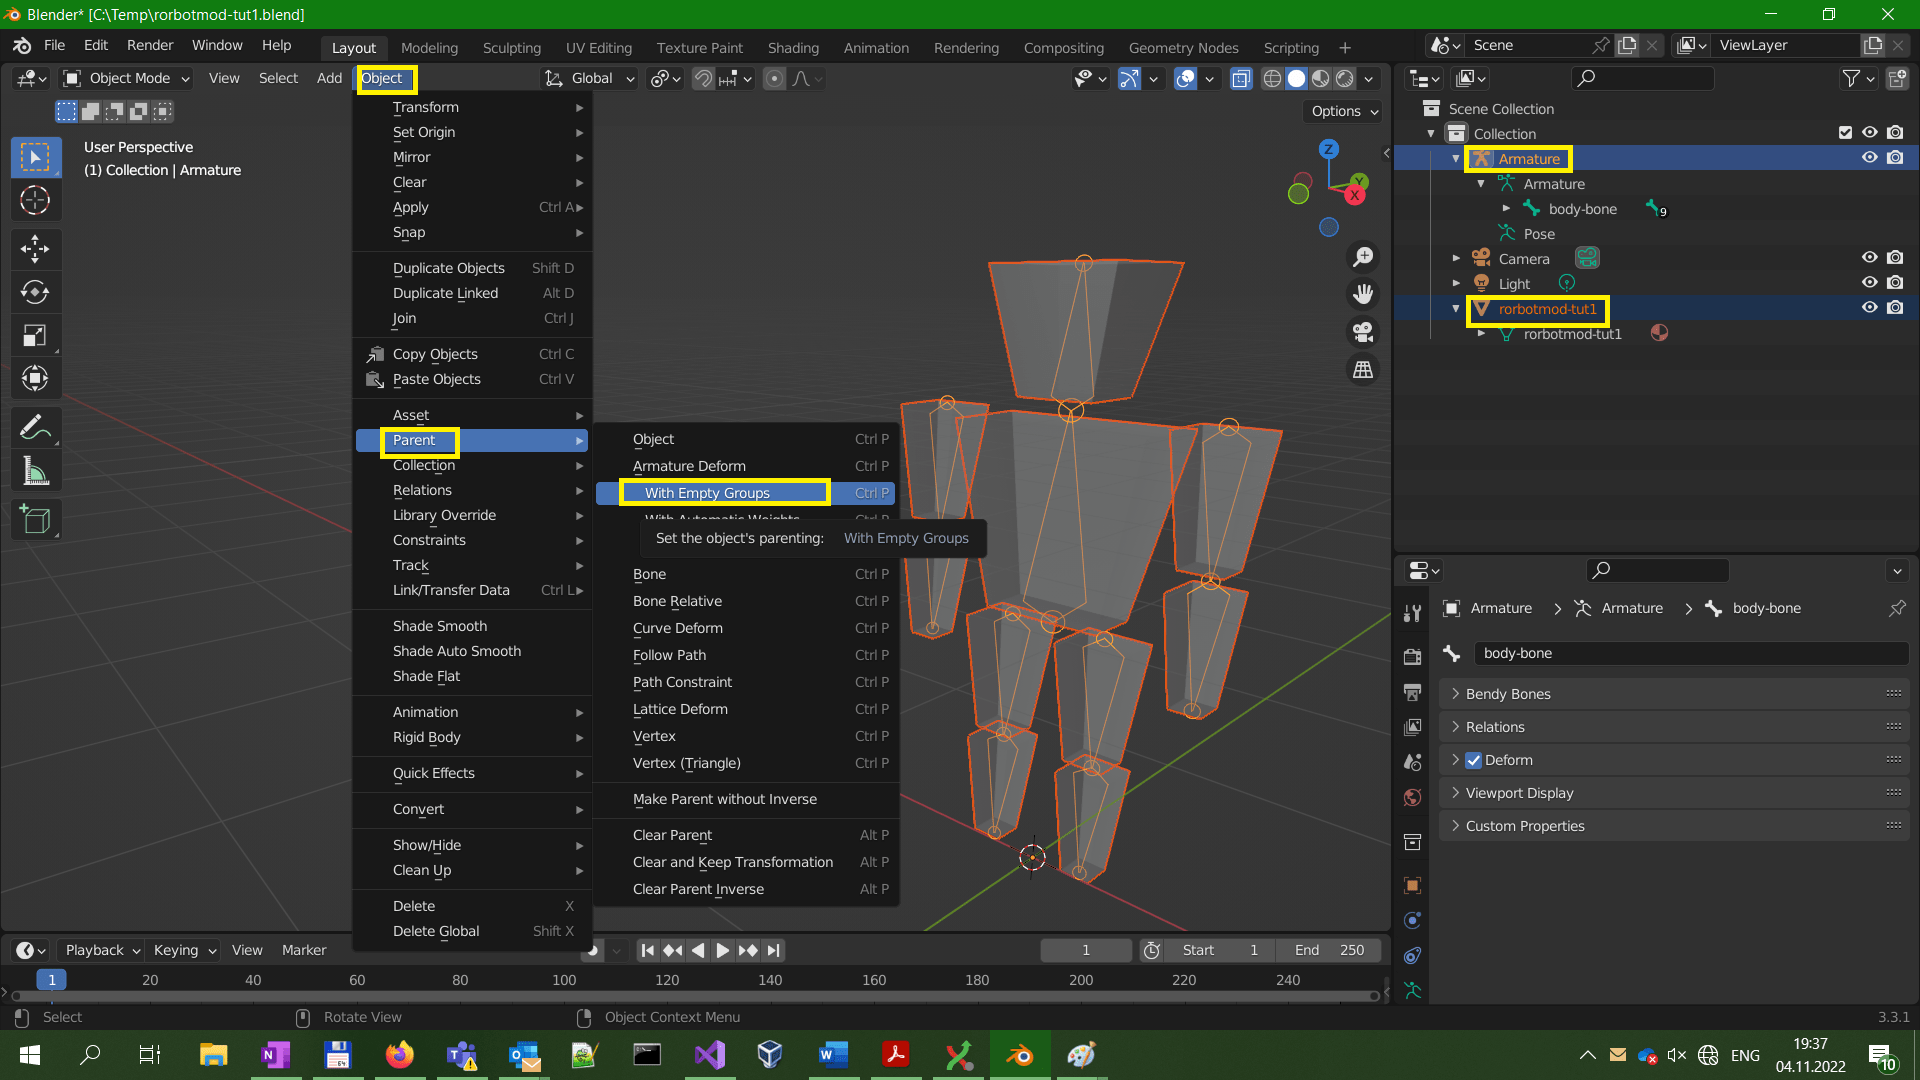
Task: Click the body-bone name input field
Action: click(1690, 653)
